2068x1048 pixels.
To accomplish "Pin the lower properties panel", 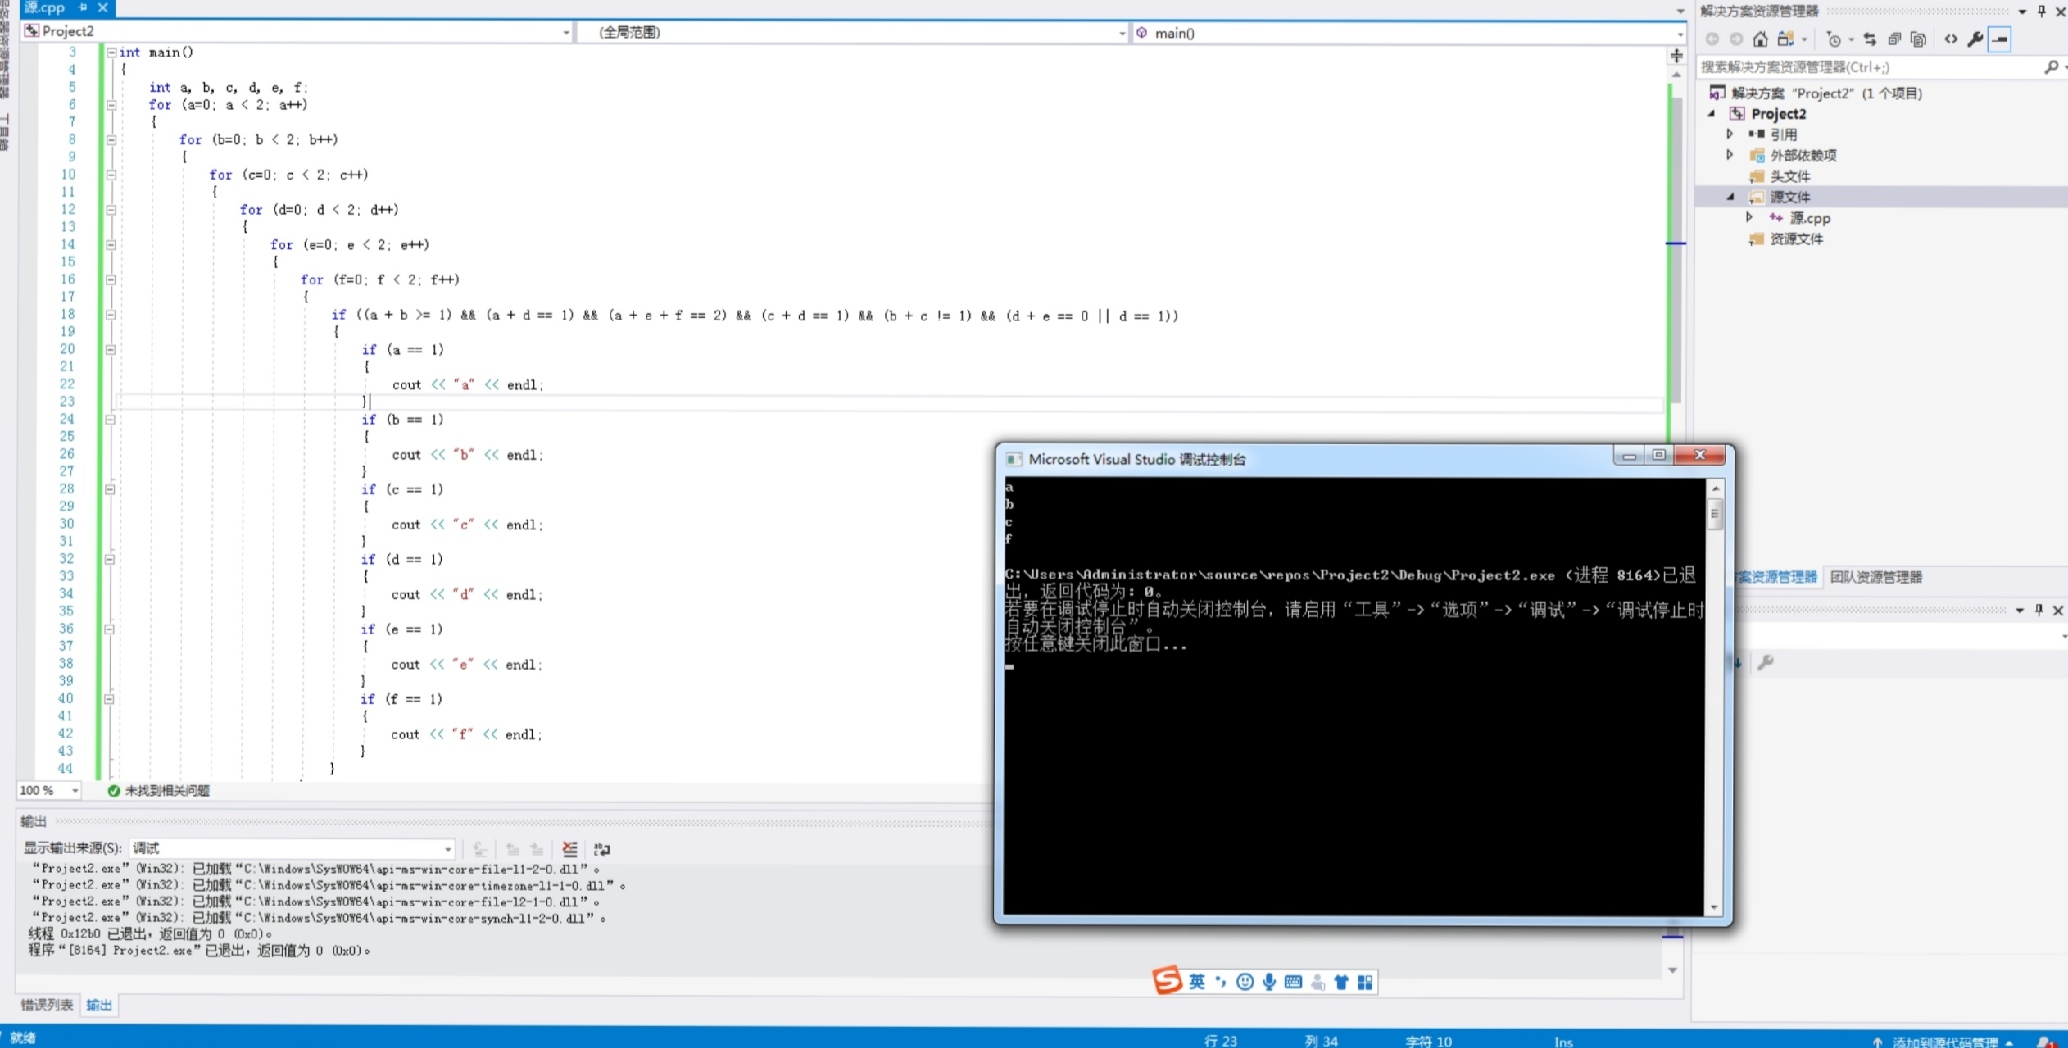I will (2039, 609).
